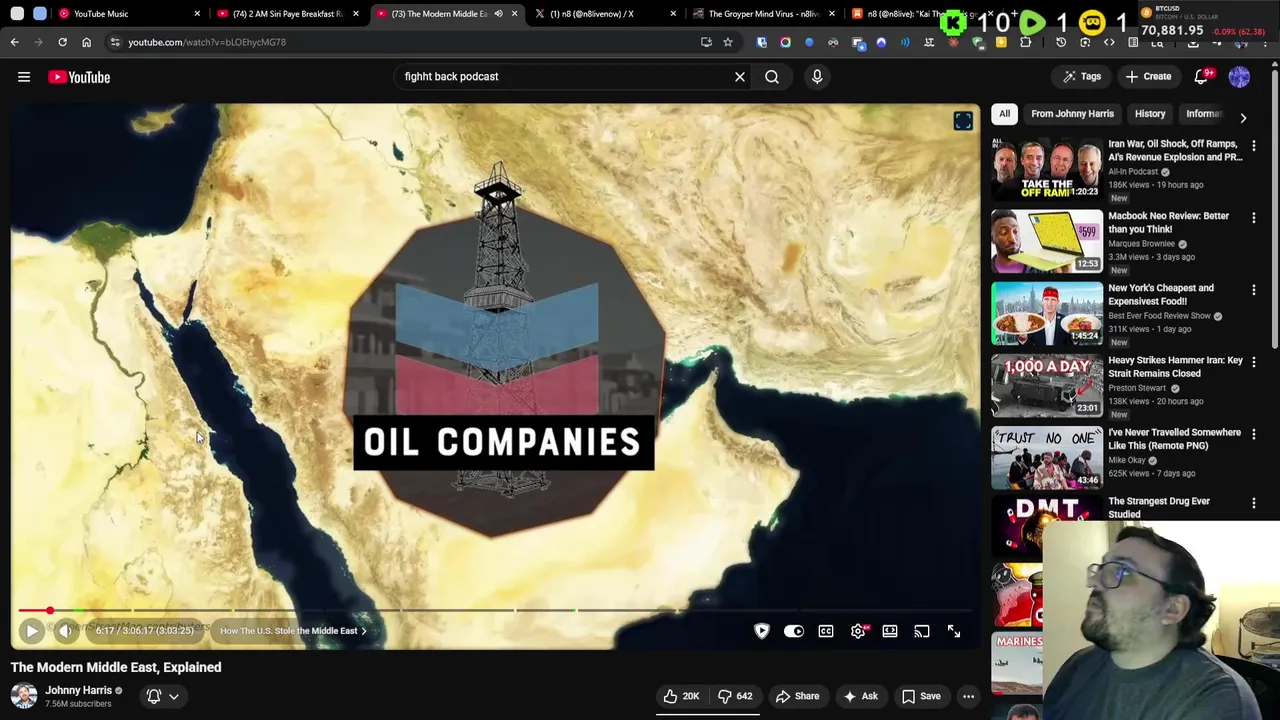The width and height of the screenshot is (1280, 720).
Task: Close The Modern Middle East browser tab
Action: coord(515,14)
